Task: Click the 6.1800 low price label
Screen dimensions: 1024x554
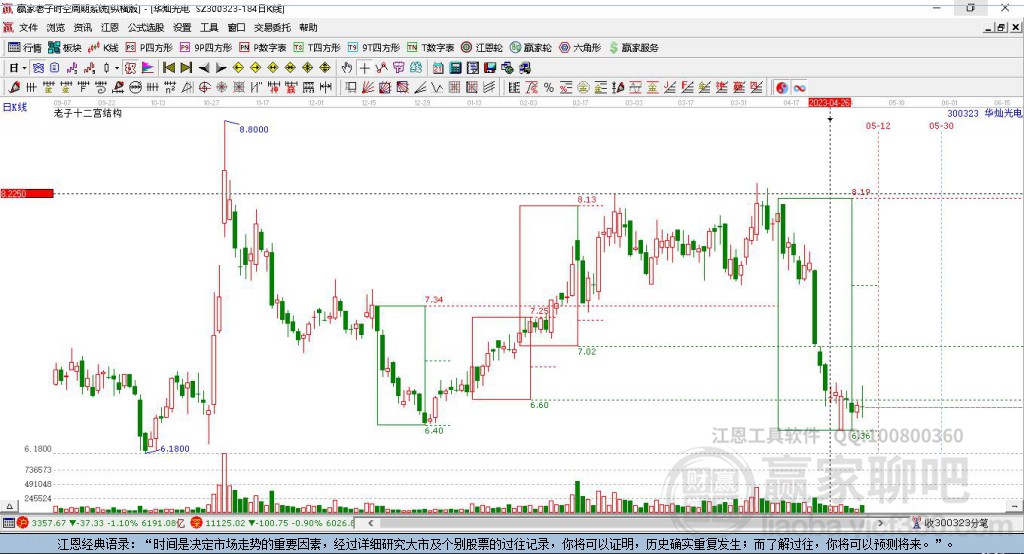Action: [174, 449]
